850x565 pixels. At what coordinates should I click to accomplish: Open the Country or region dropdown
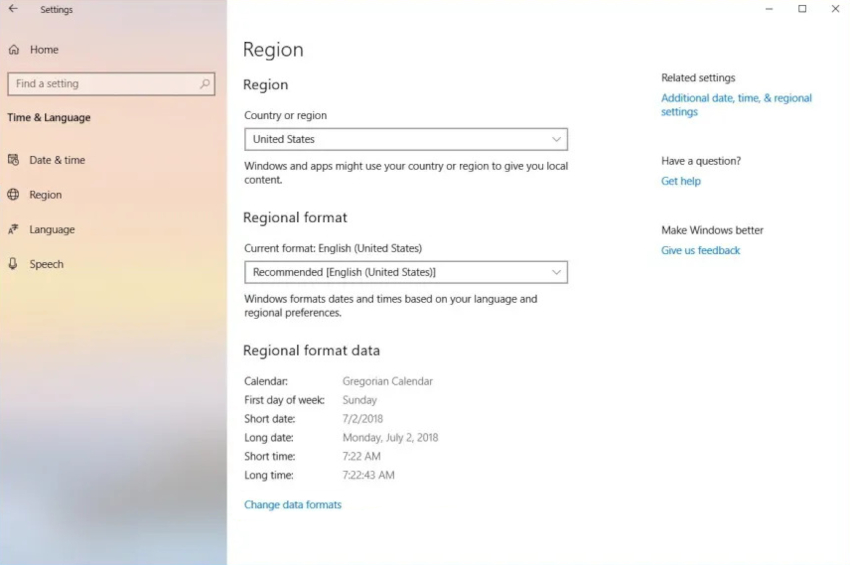(405, 139)
